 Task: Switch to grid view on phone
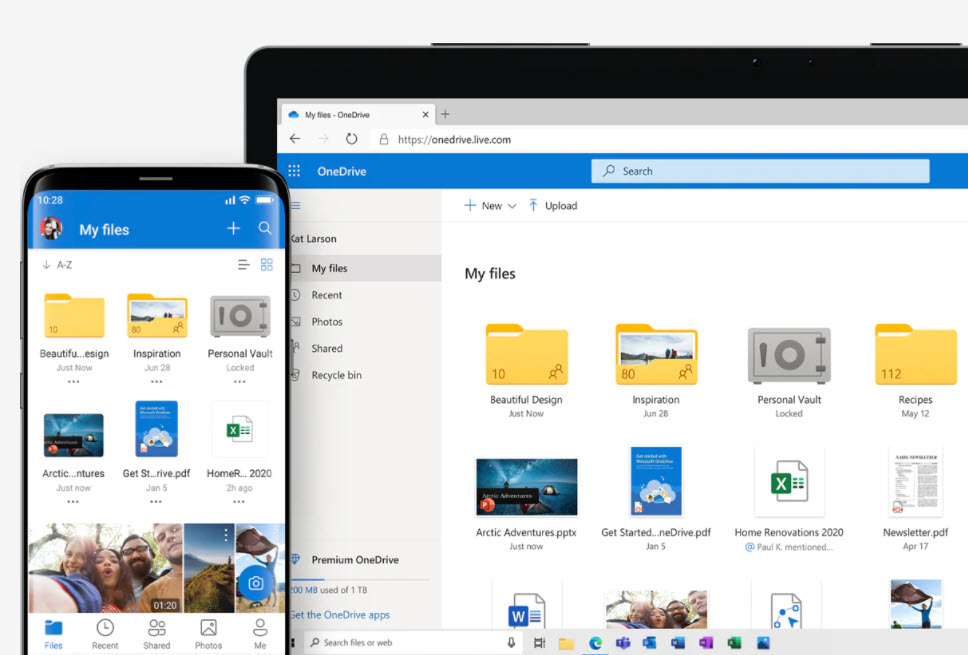click(267, 265)
